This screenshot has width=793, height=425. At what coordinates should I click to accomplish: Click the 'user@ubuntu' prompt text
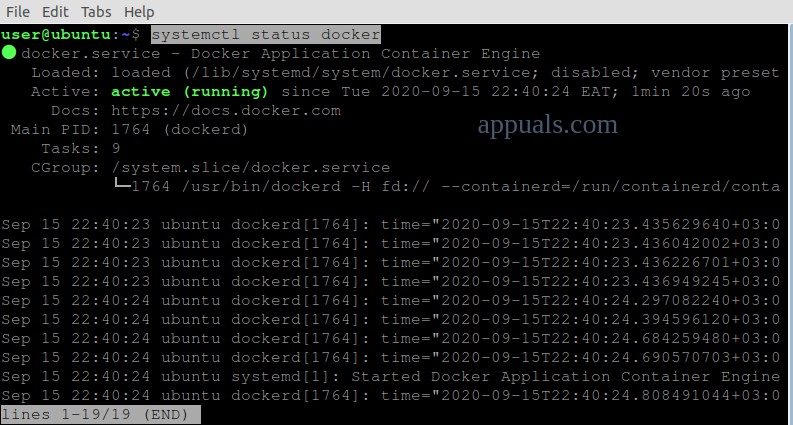[x=56, y=35]
